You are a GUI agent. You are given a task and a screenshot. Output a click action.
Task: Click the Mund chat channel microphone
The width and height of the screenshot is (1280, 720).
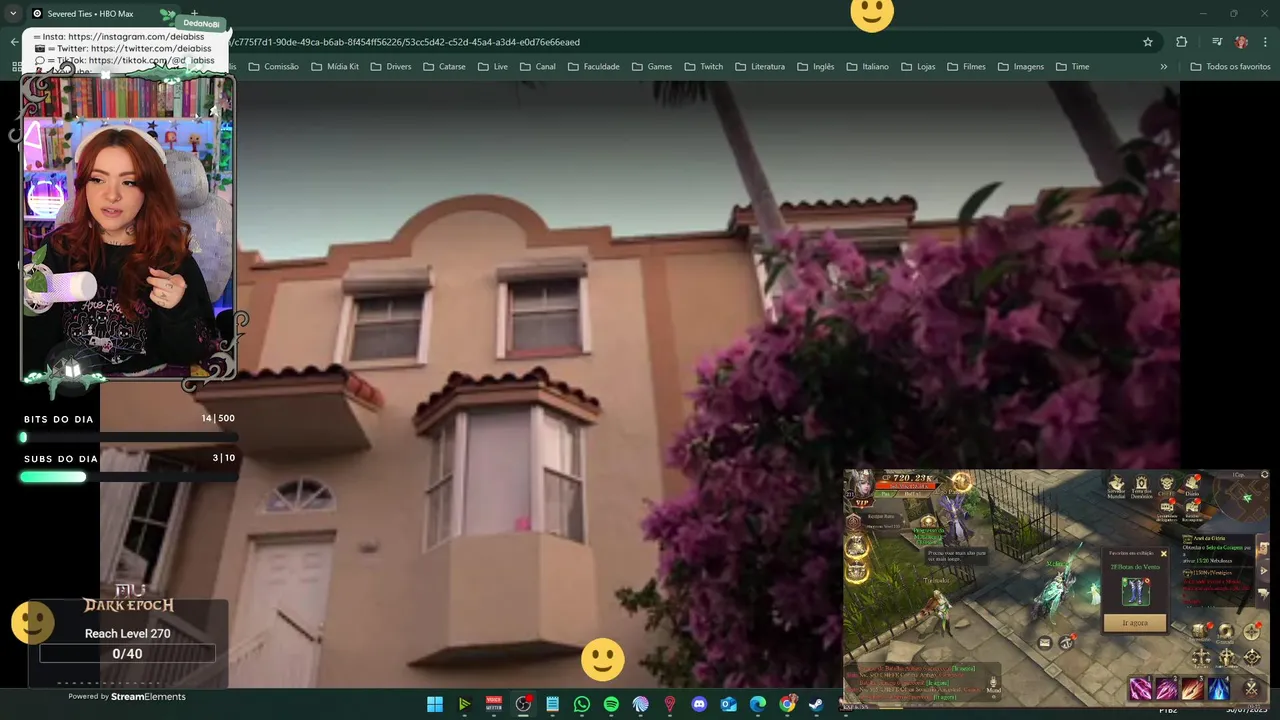coord(994,685)
